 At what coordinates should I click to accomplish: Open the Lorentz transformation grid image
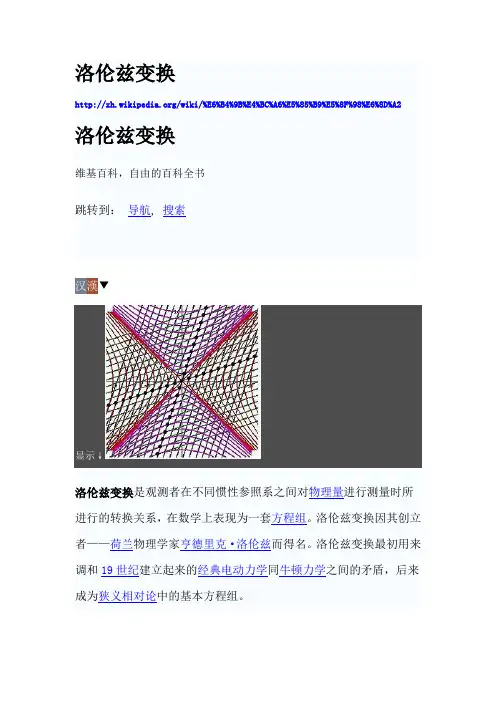click(183, 382)
